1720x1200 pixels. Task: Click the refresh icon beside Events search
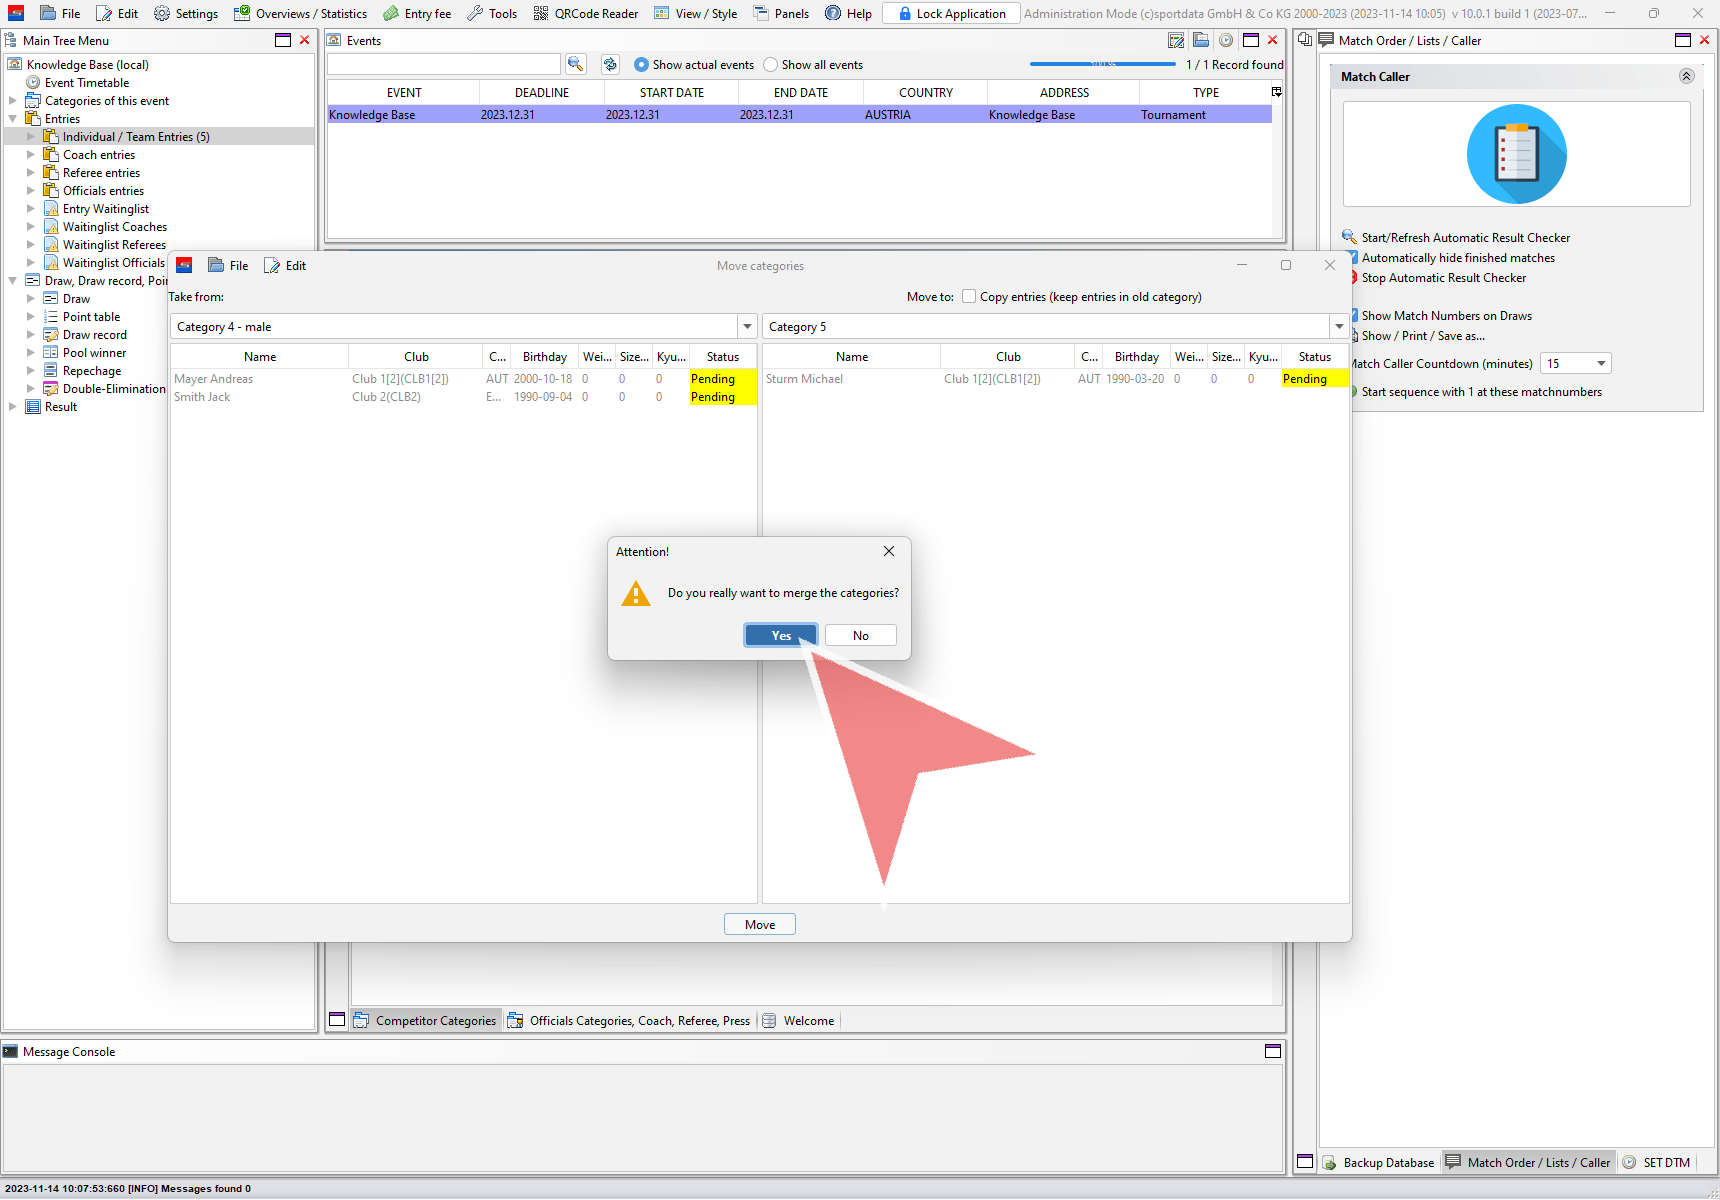click(610, 64)
